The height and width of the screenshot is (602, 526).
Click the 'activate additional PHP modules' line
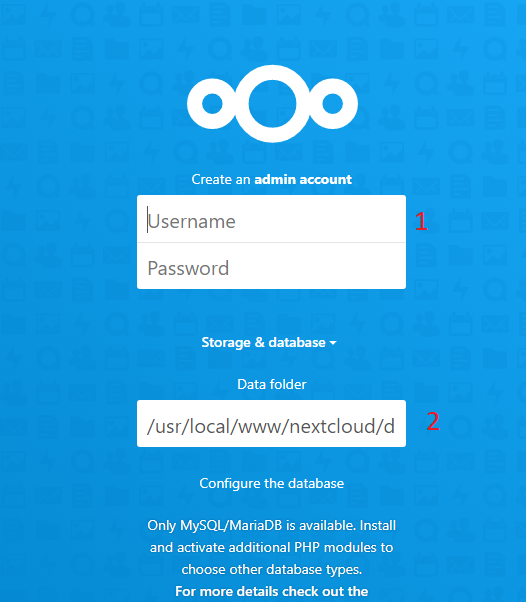[271, 547]
